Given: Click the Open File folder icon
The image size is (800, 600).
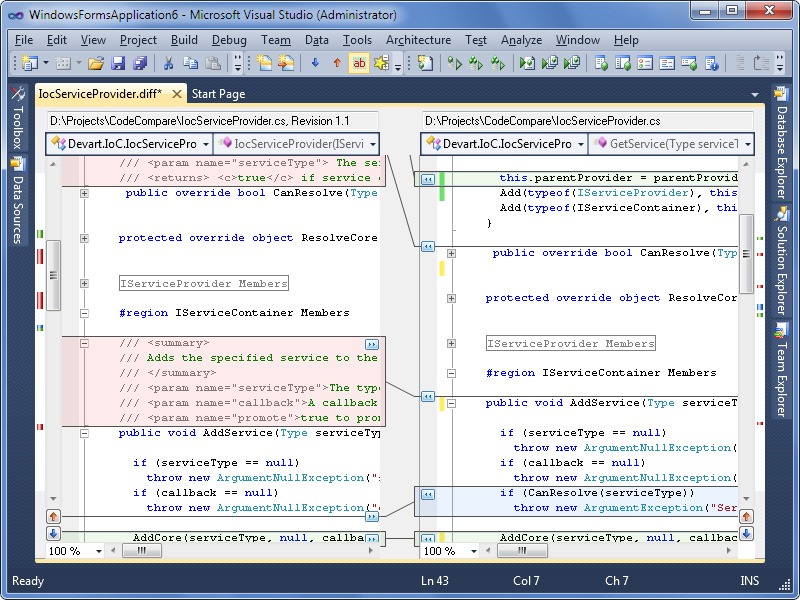Looking at the screenshot, I should [x=96, y=64].
